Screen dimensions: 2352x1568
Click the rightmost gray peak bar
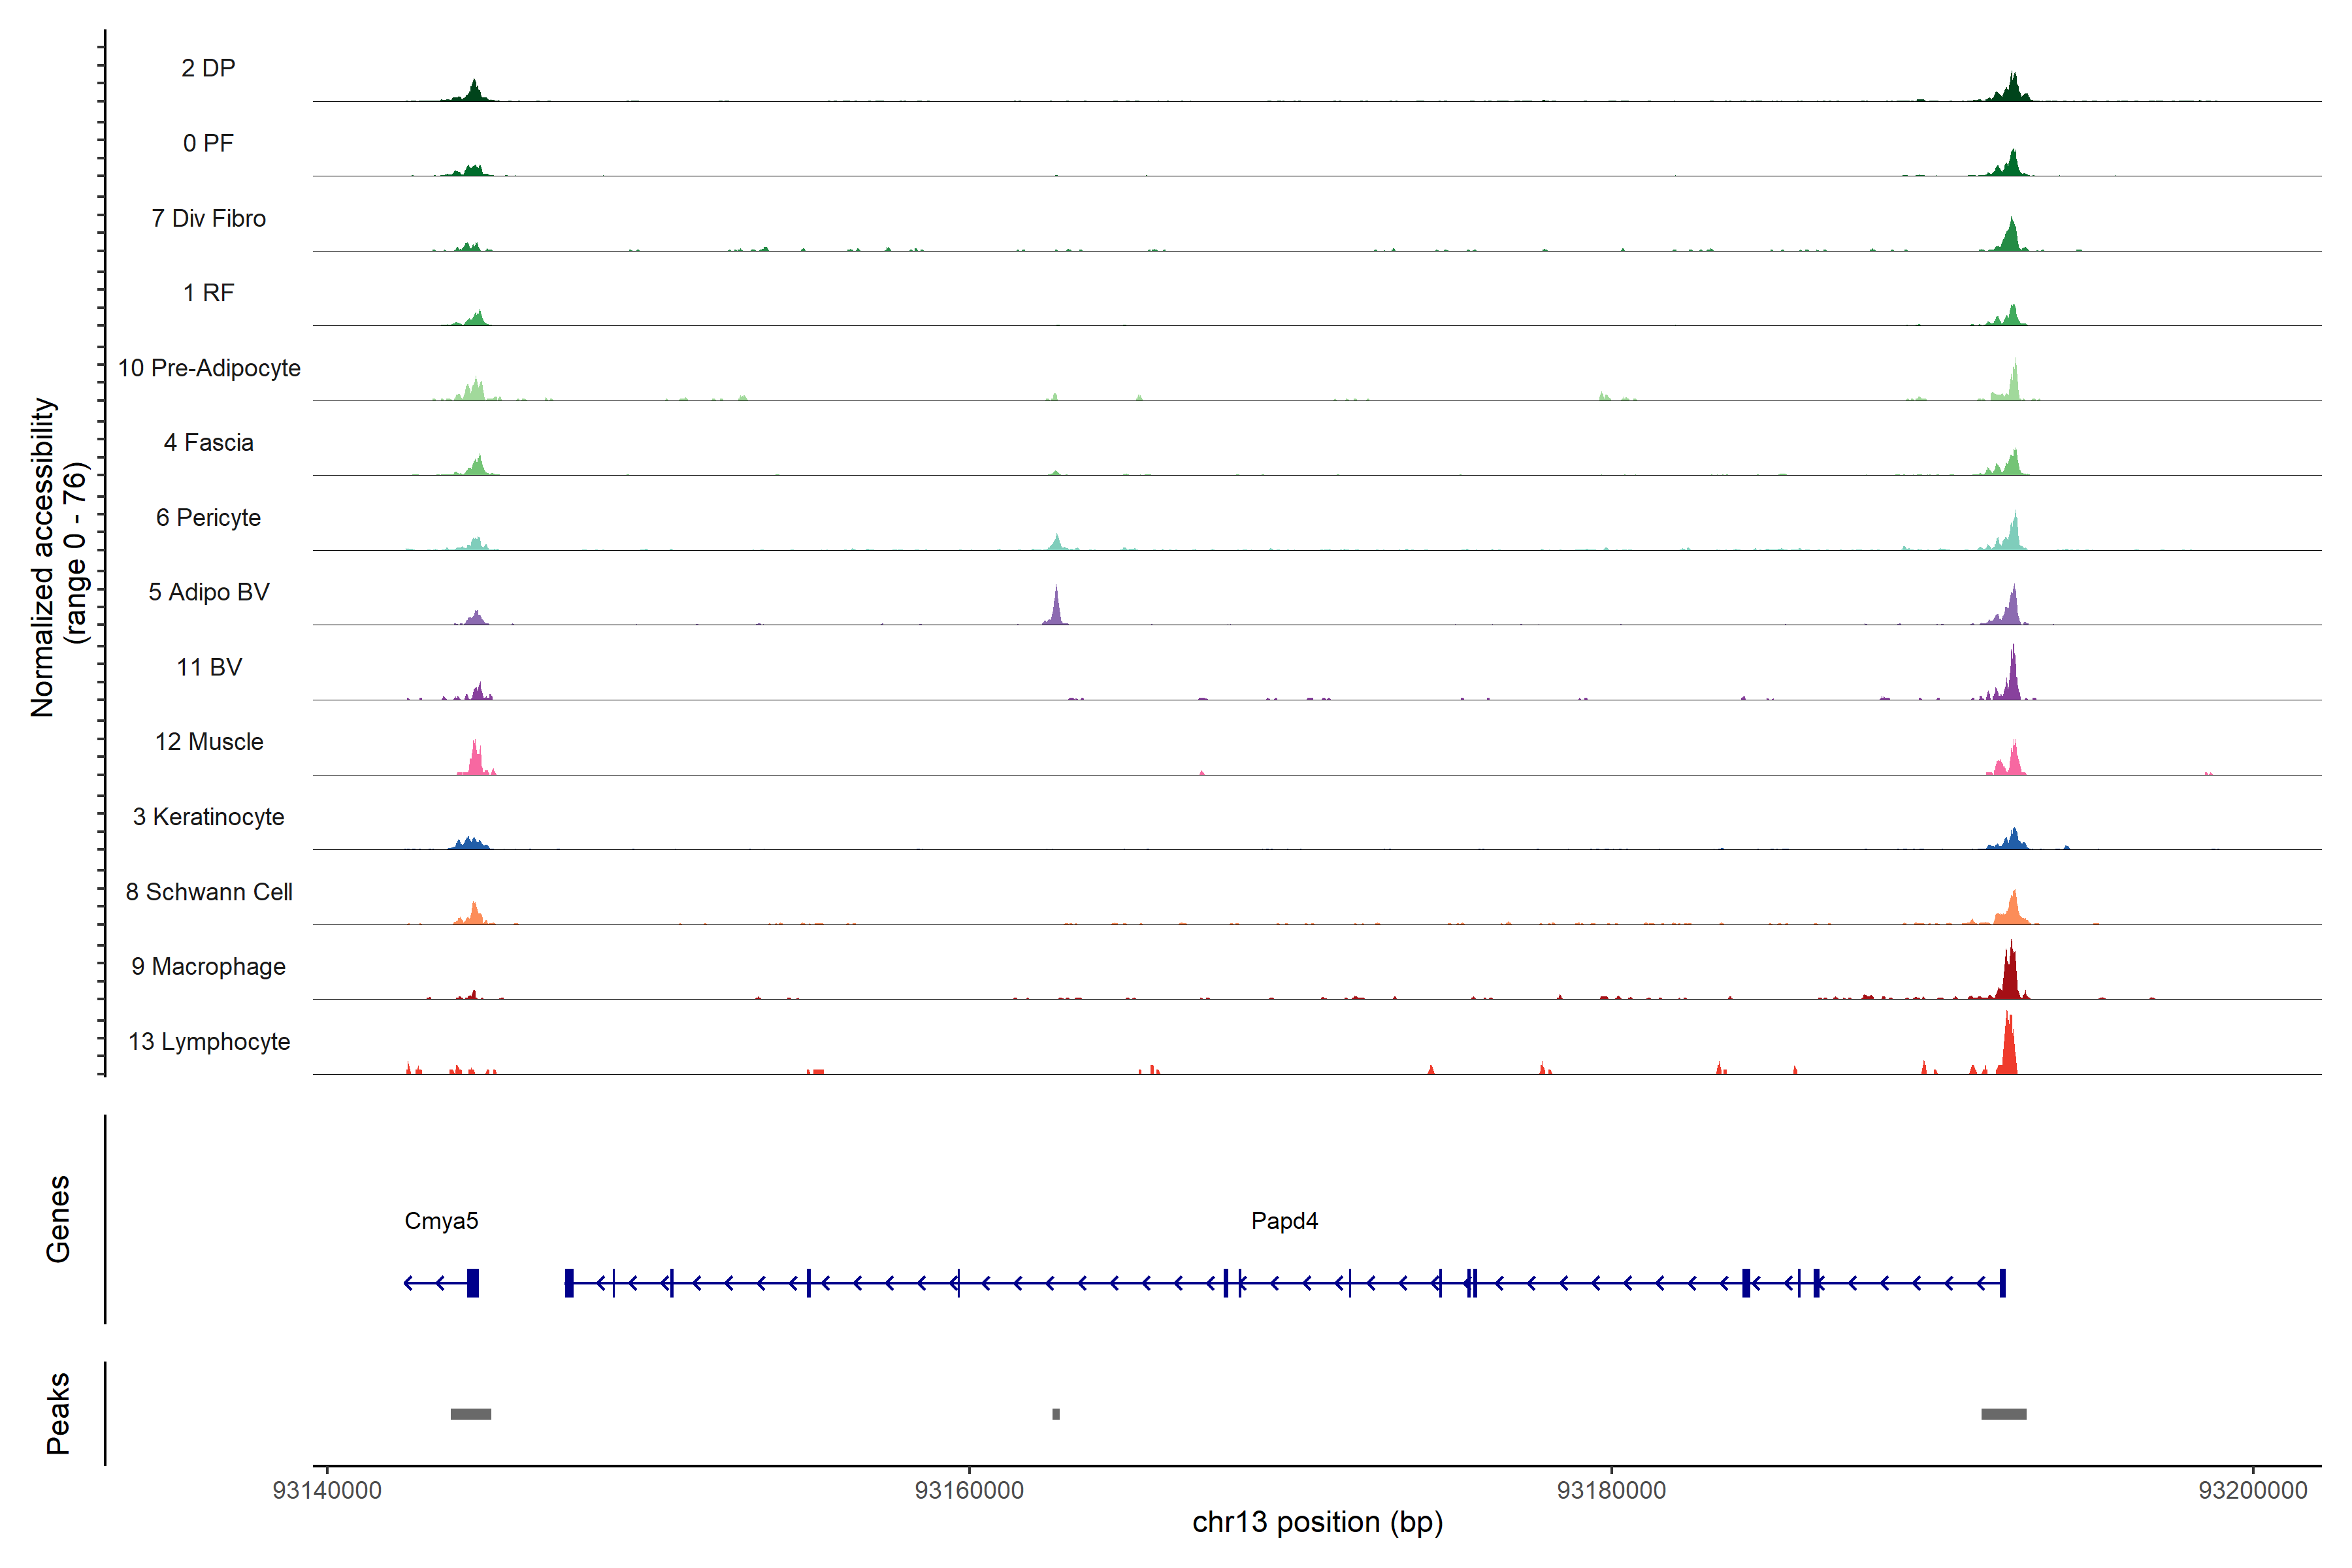point(2004,1414)
